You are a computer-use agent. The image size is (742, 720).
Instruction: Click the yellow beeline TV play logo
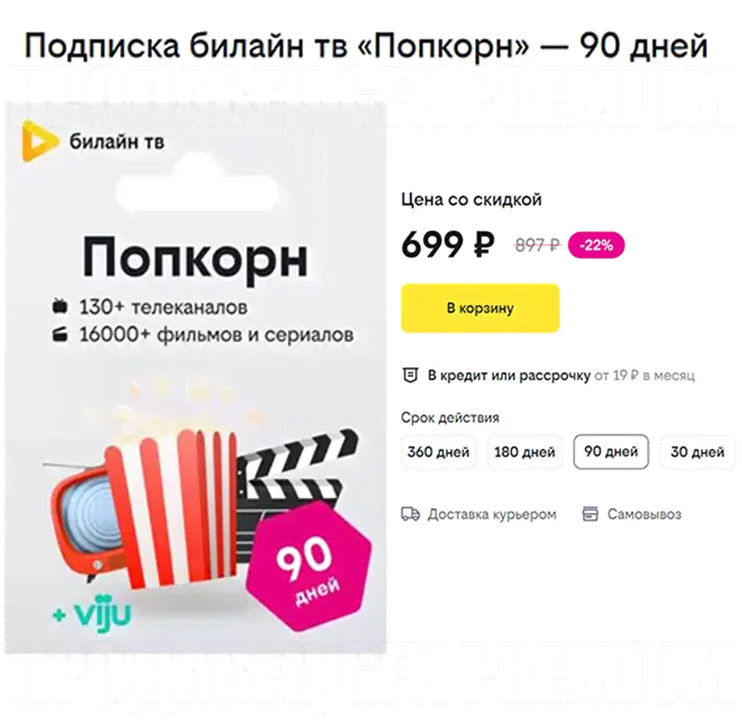pos(40,141)
